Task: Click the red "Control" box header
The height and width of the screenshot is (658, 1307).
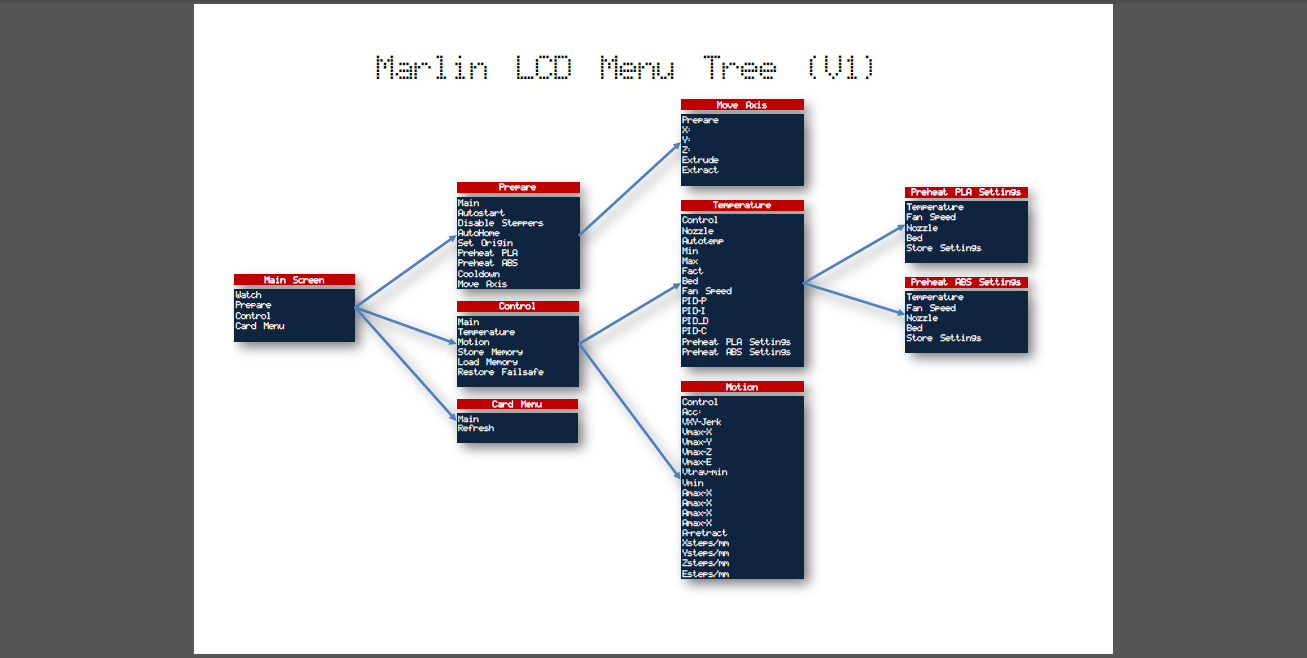Action: point(518,306)
